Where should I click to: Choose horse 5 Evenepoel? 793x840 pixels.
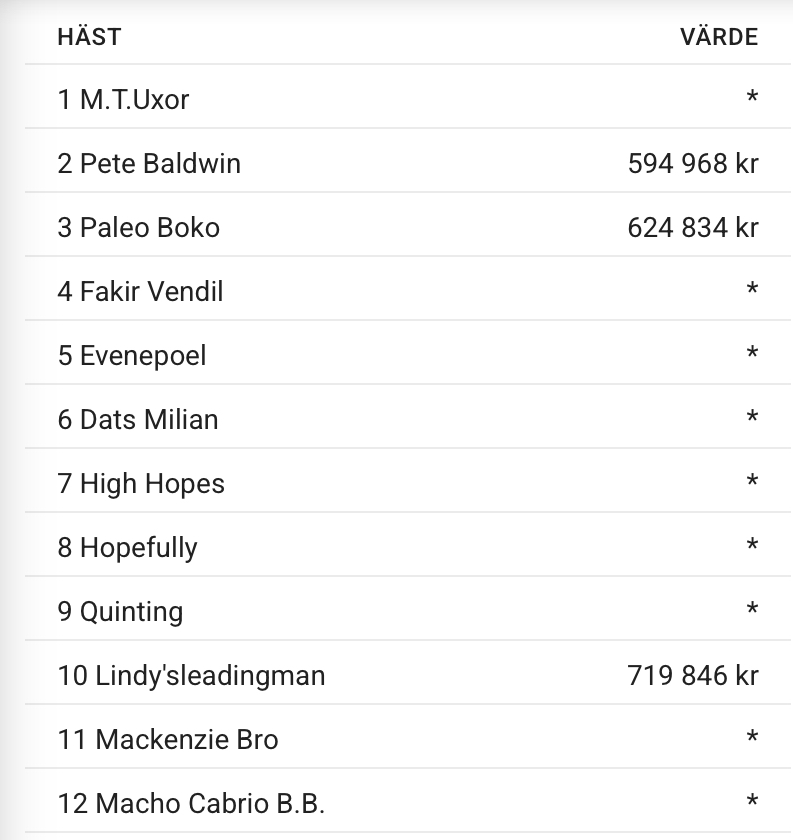132,355
